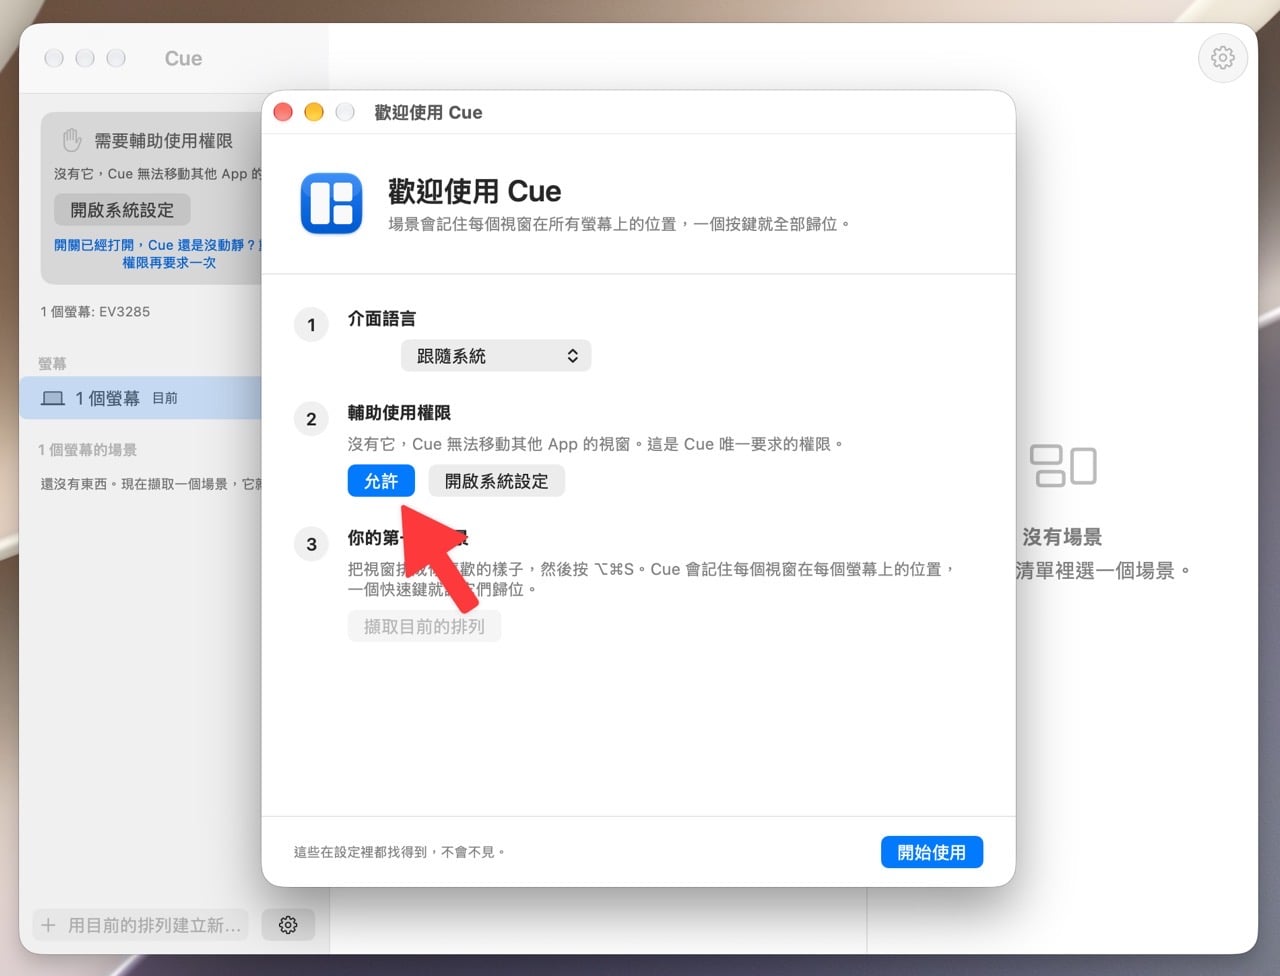Click the laptop icon in 1 個螢幕 row

pos(53,398)
